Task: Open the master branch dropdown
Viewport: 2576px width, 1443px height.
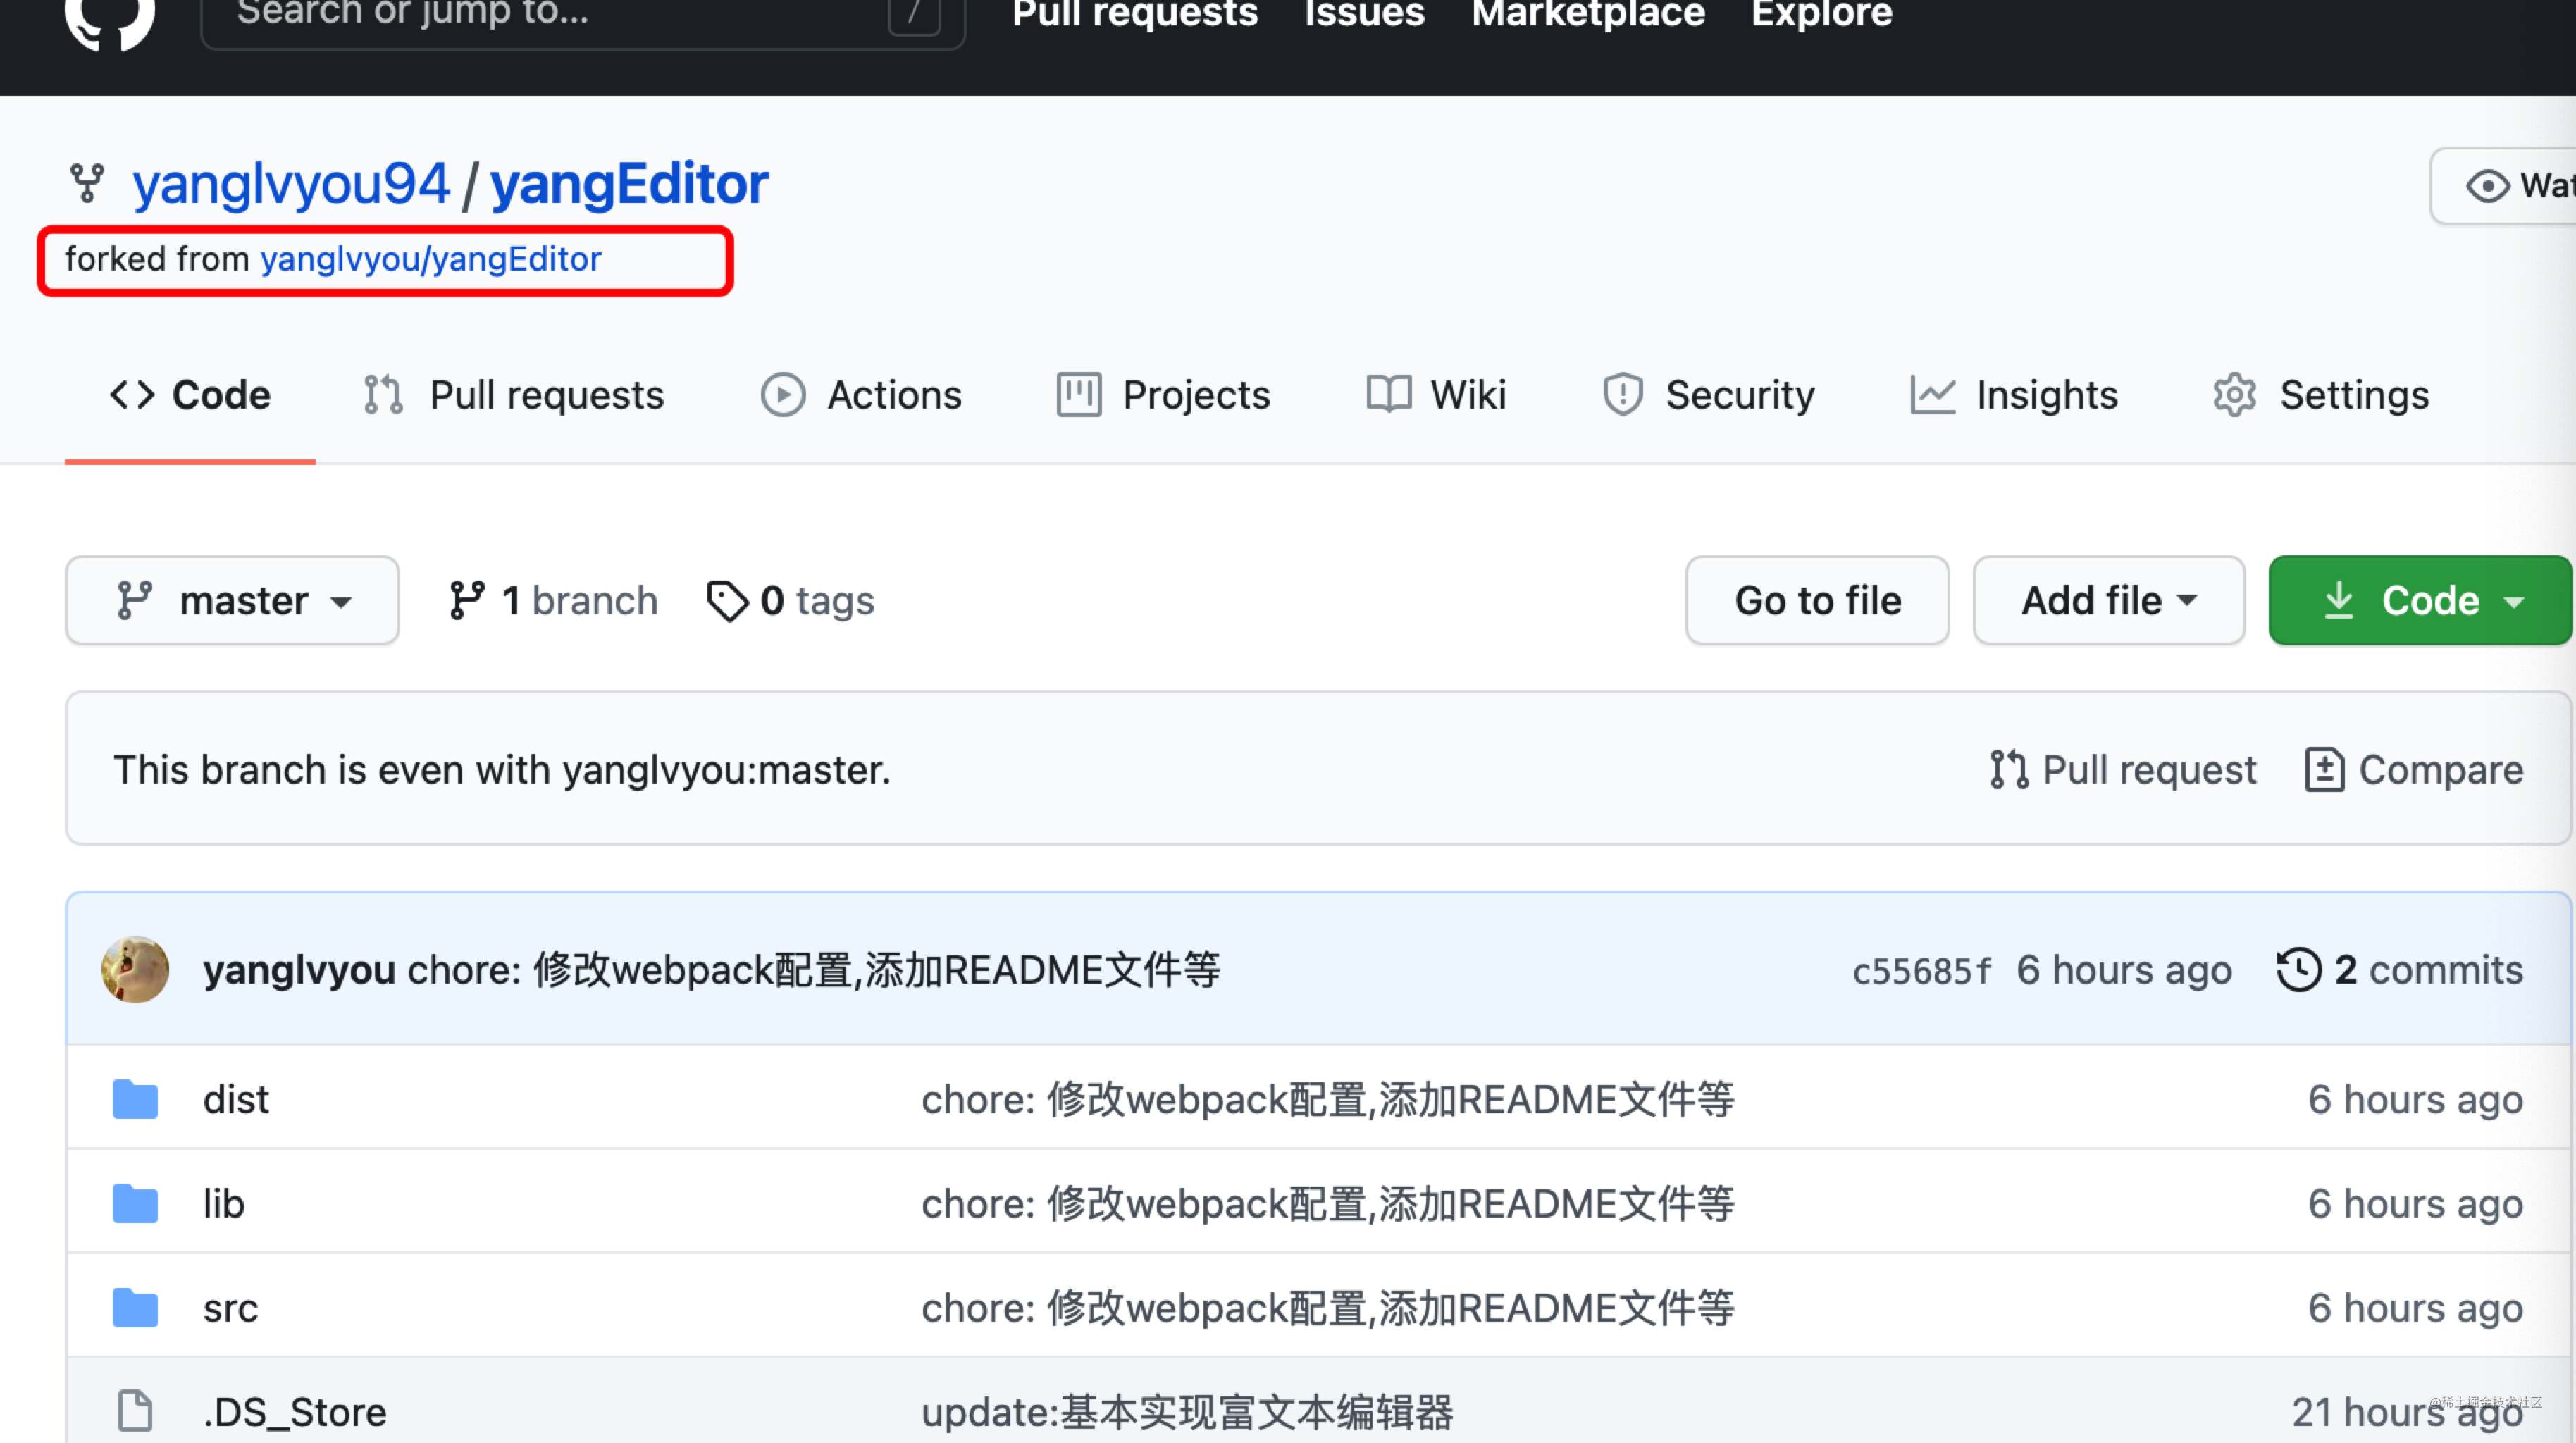Action: click(x=232, y=600)
